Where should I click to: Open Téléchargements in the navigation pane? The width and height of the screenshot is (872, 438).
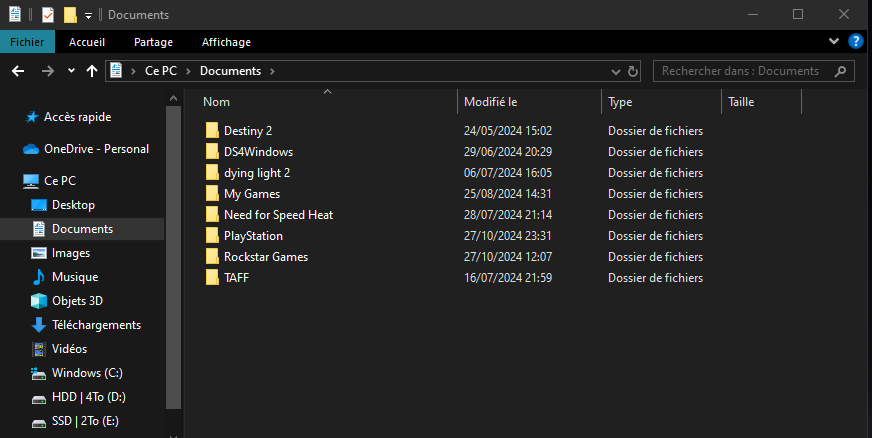click(x=96, y=325)
